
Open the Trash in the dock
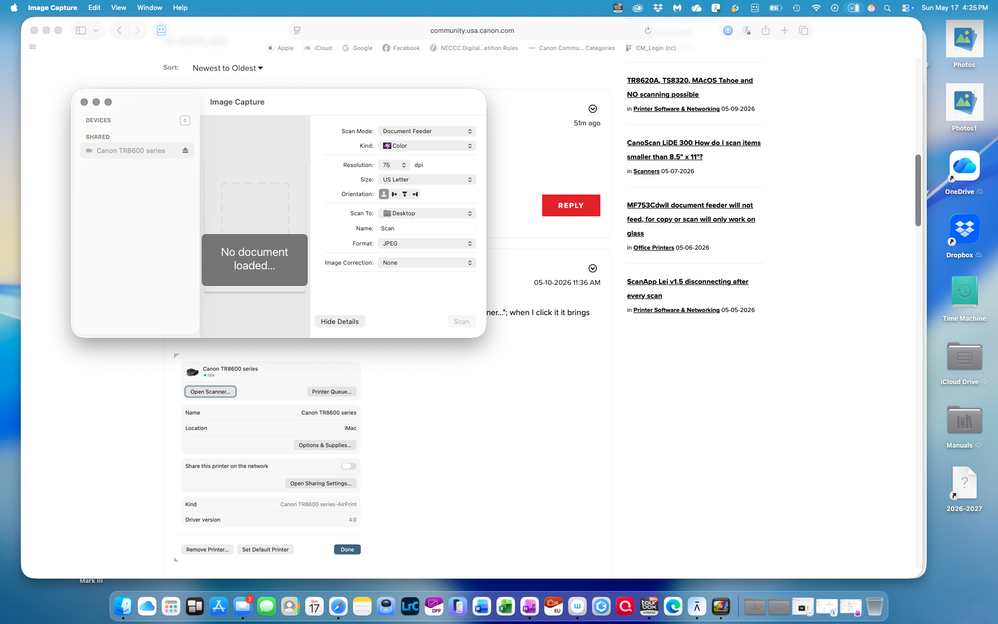875,606
